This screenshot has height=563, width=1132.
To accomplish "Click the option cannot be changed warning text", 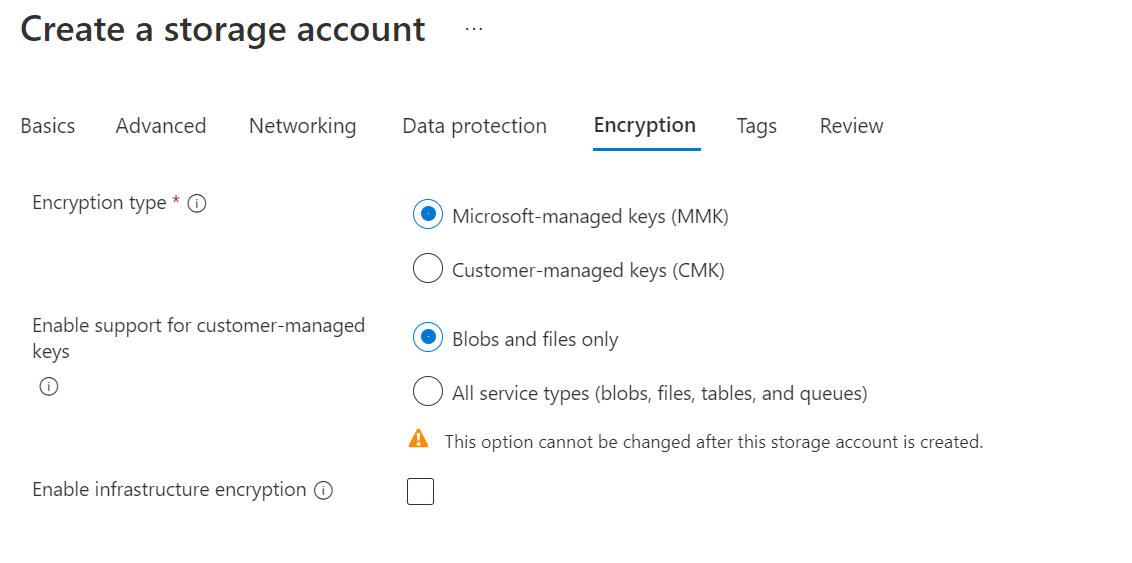I will pos(713,441).
